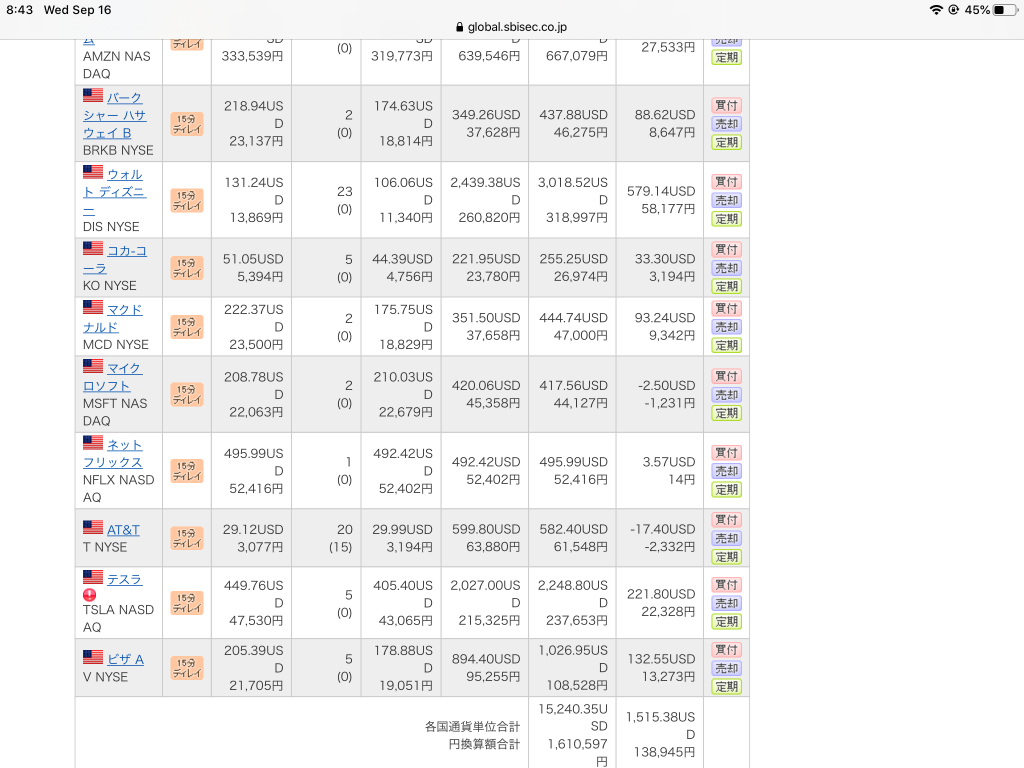Click 15分ディレイ badge in MCD row
Image resolution: width=1024 pixels, height=768 pixels.
(187, 327)
